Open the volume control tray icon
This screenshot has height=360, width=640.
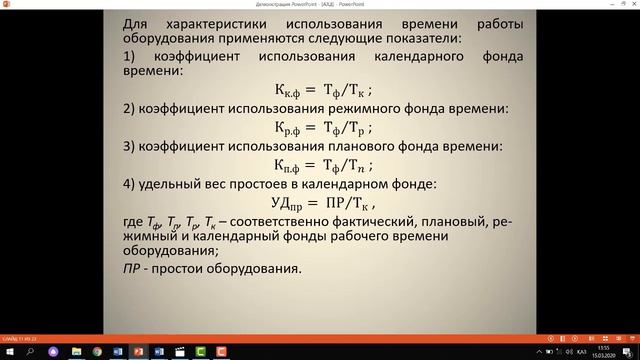coord(569,352)
